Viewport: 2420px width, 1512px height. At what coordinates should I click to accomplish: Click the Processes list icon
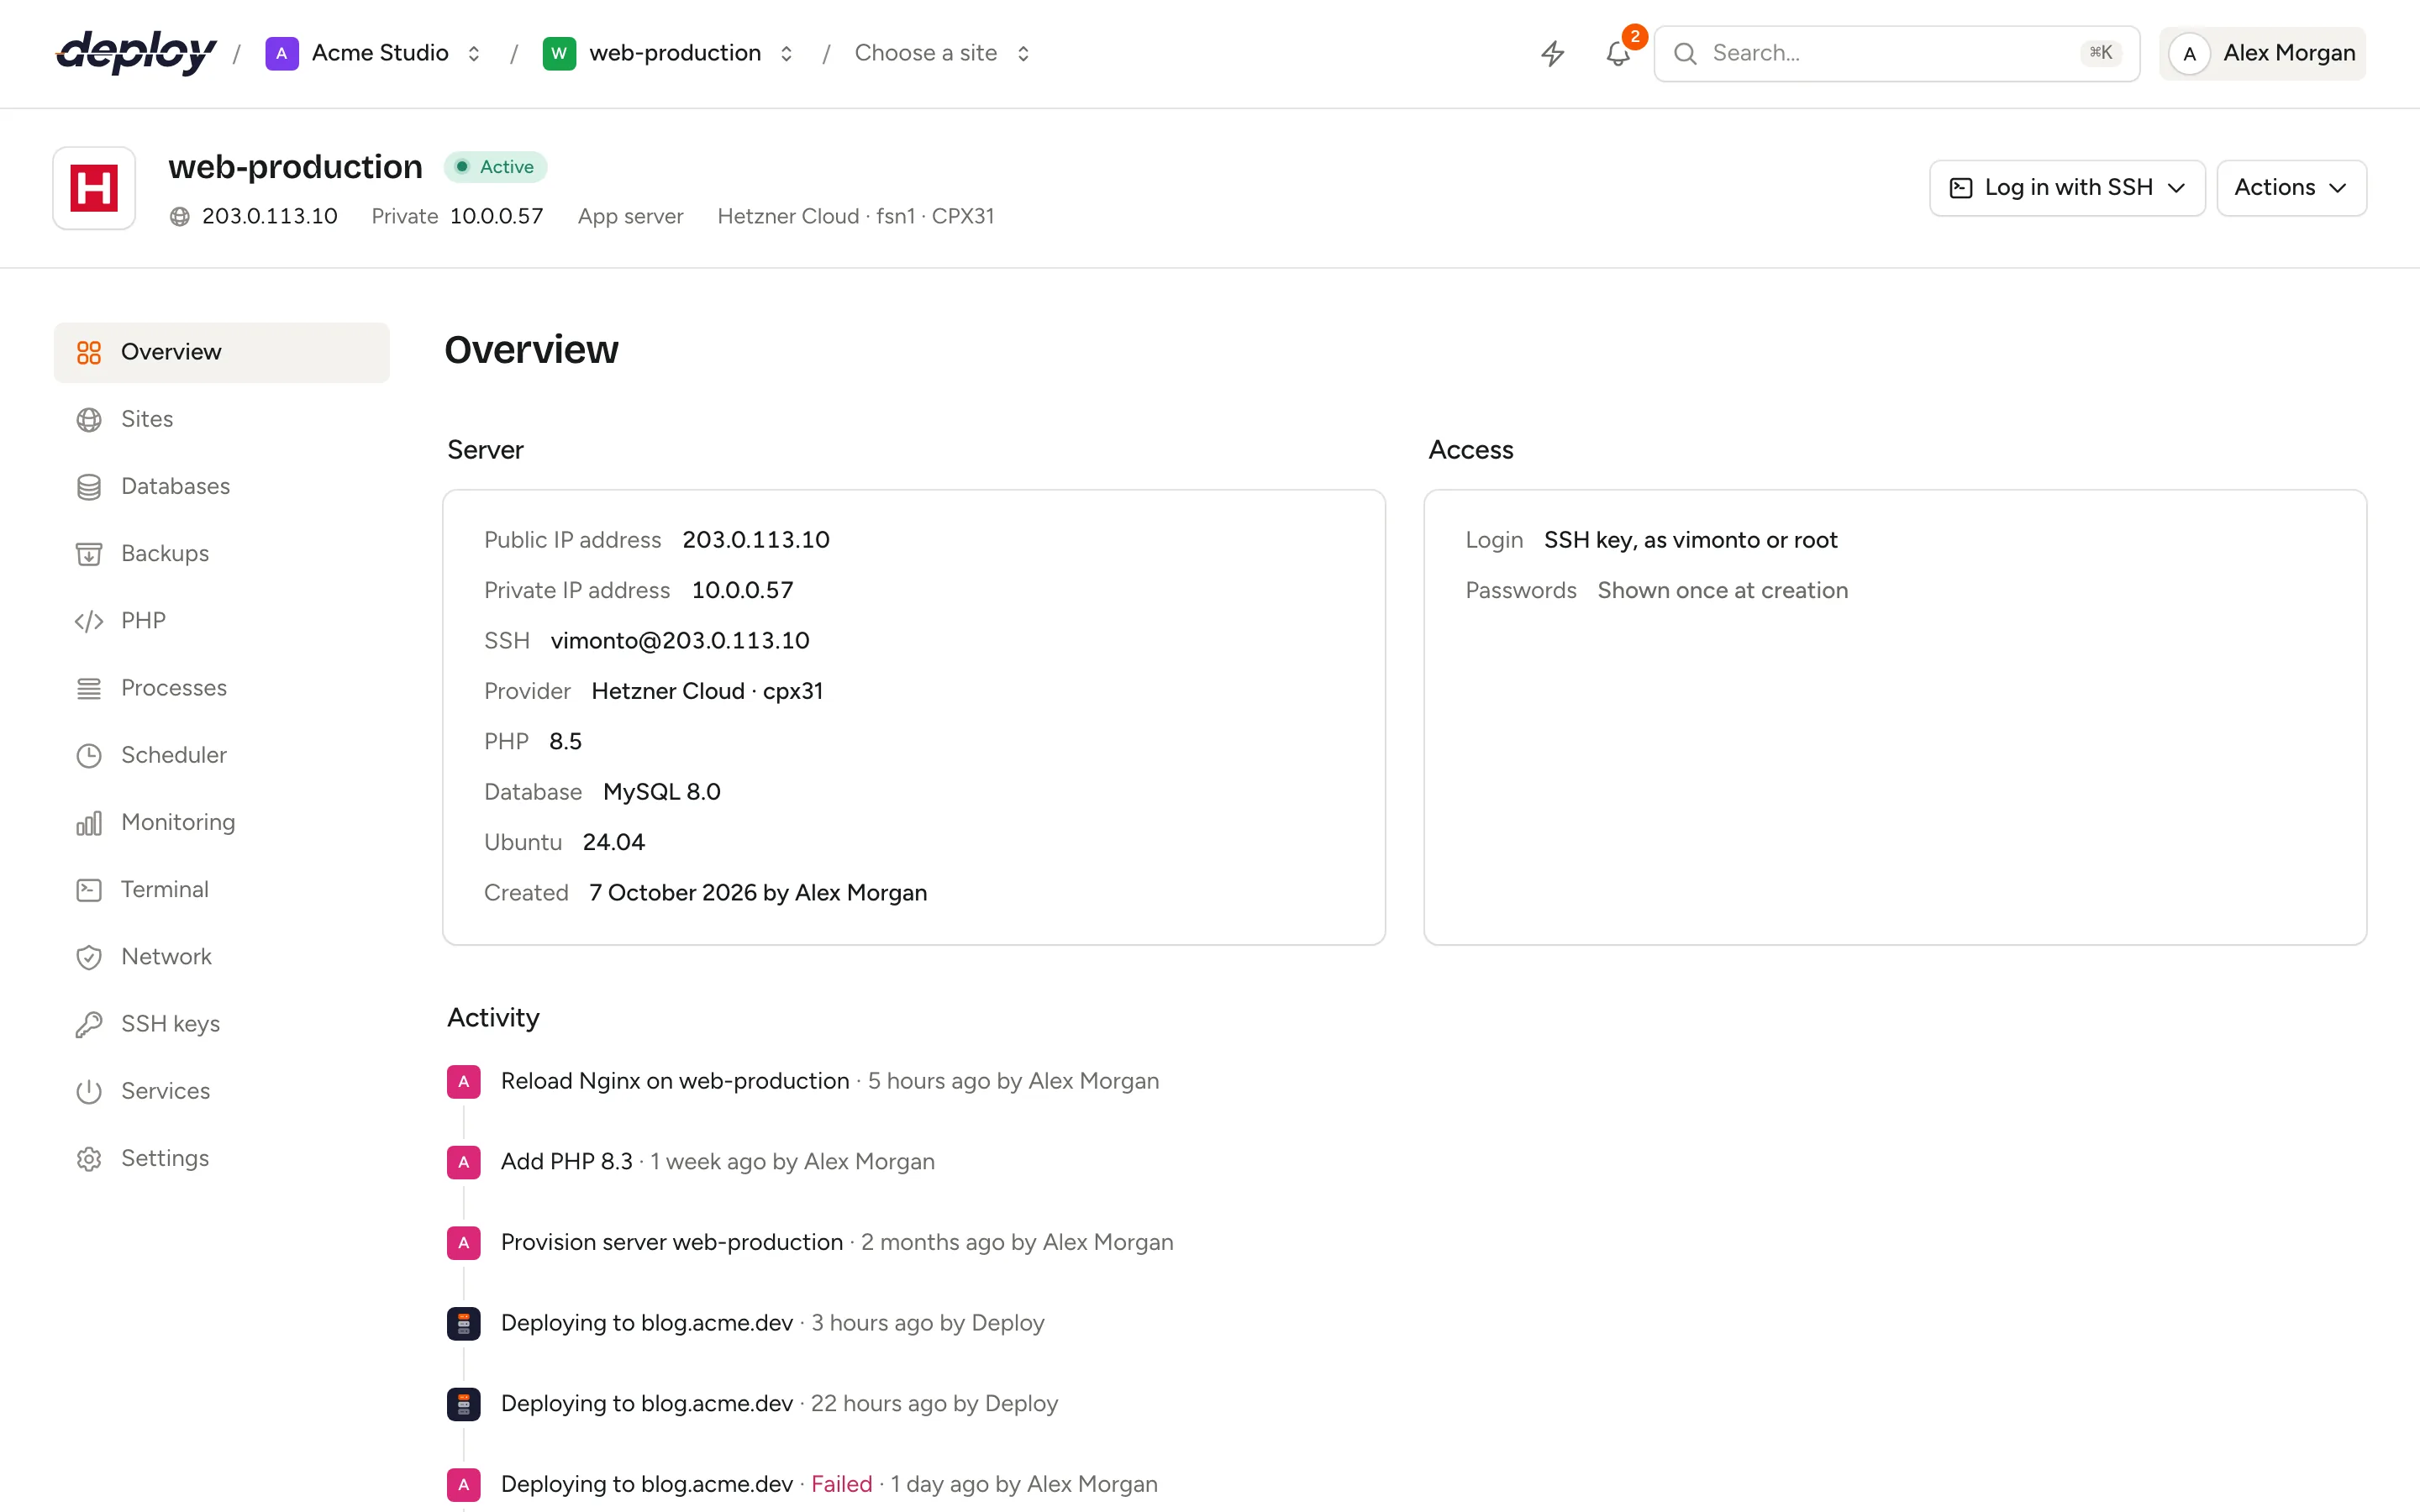89,688
